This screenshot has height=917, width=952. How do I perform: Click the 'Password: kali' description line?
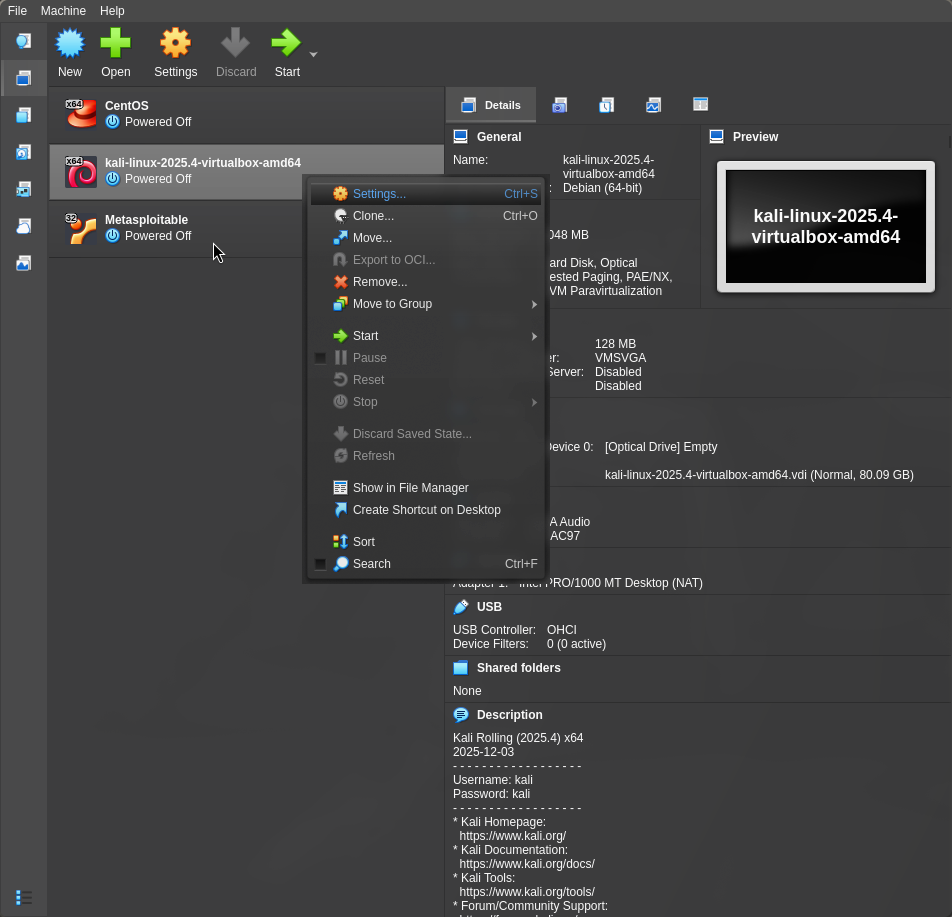[x=491, y=794]
